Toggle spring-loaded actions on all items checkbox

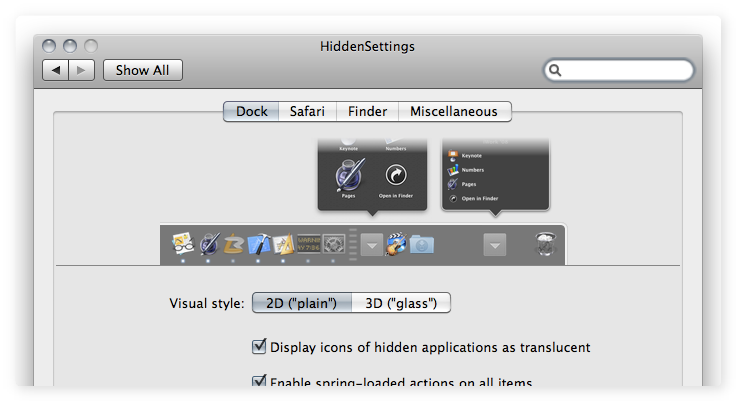(259, 381)
